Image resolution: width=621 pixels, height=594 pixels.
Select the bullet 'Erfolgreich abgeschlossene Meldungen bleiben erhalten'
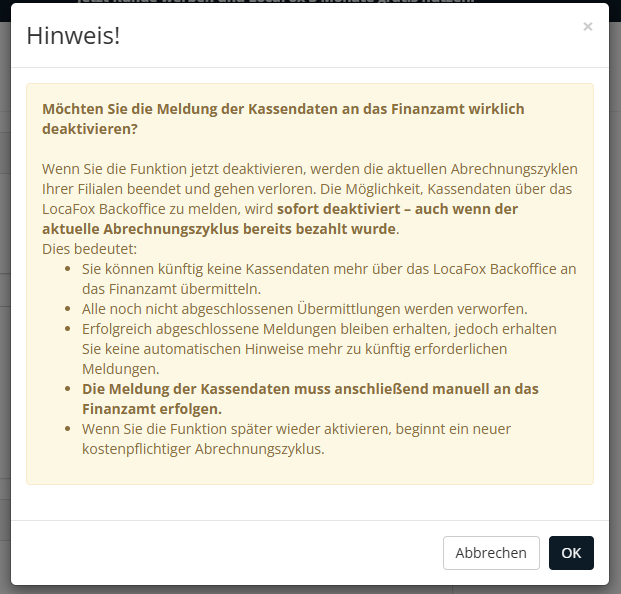point(318,329)
